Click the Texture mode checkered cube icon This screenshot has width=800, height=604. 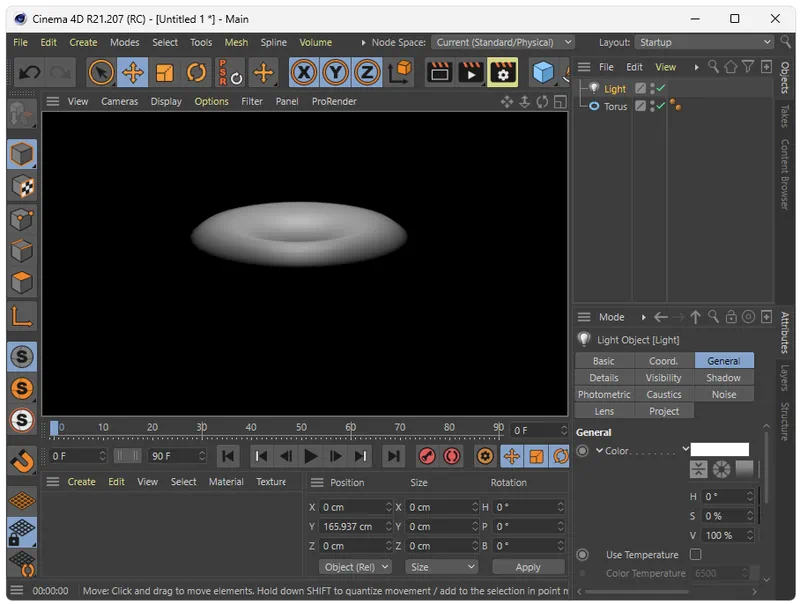21,187
